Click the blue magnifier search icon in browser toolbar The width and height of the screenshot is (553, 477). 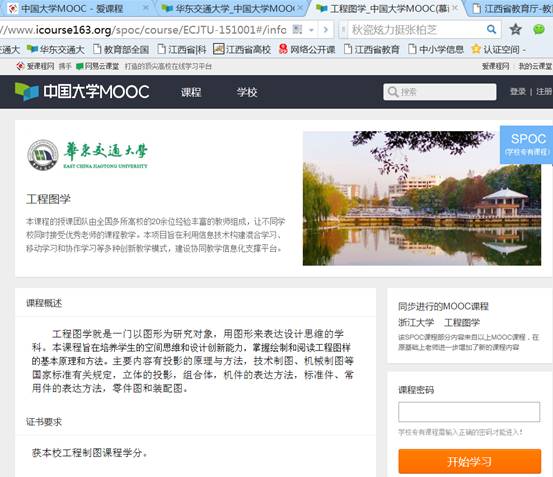point(491,29)
